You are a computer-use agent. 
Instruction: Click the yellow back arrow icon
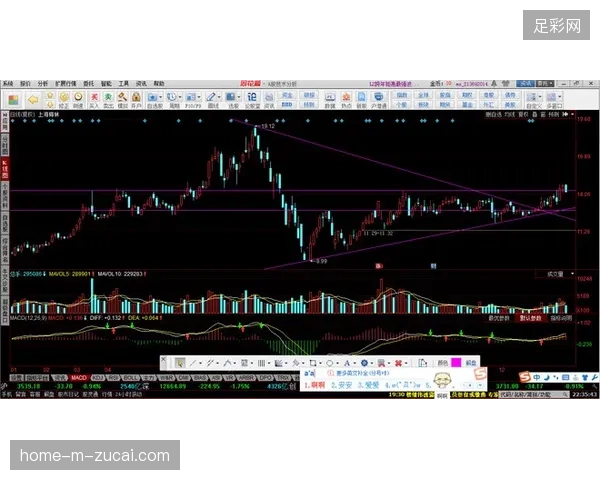[34, 100]
